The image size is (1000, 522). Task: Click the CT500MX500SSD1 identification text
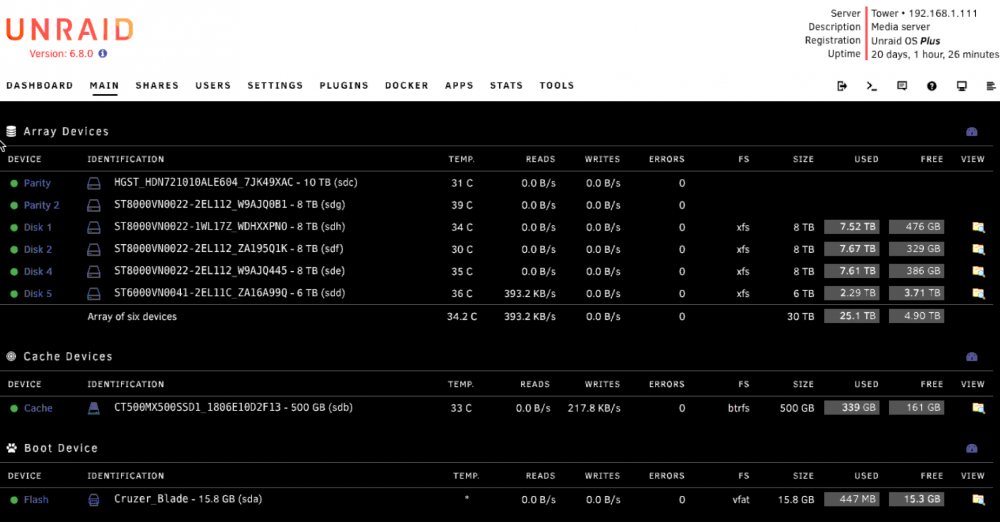click(233, 408)
